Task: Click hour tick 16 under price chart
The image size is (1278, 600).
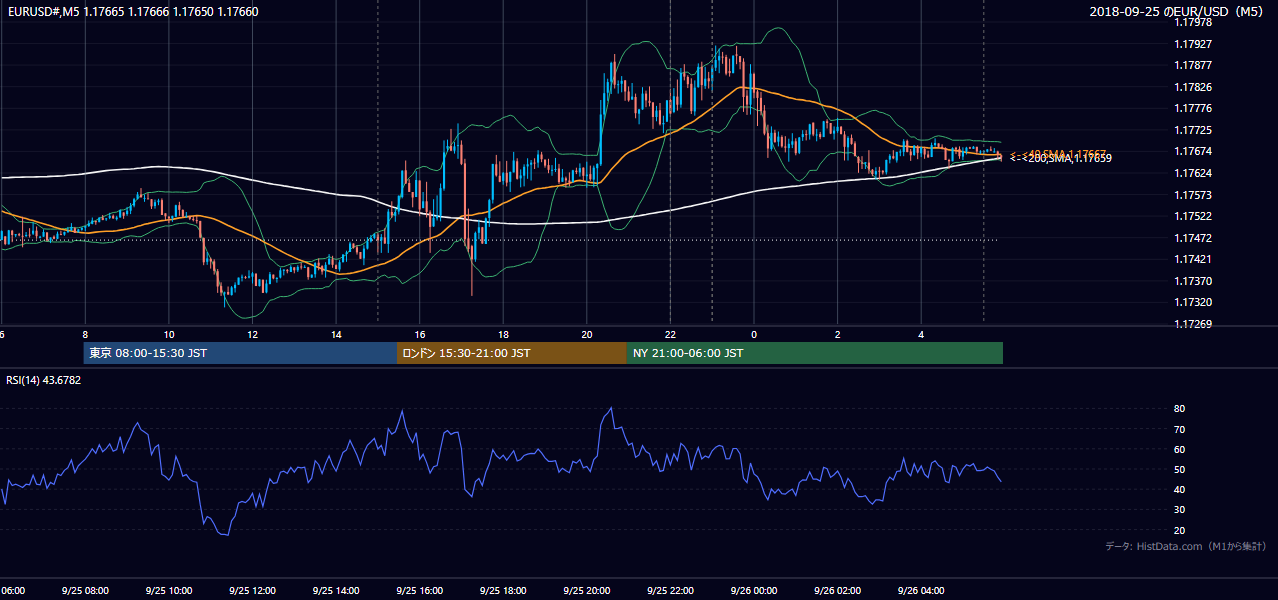Action: tap(420, 334)
